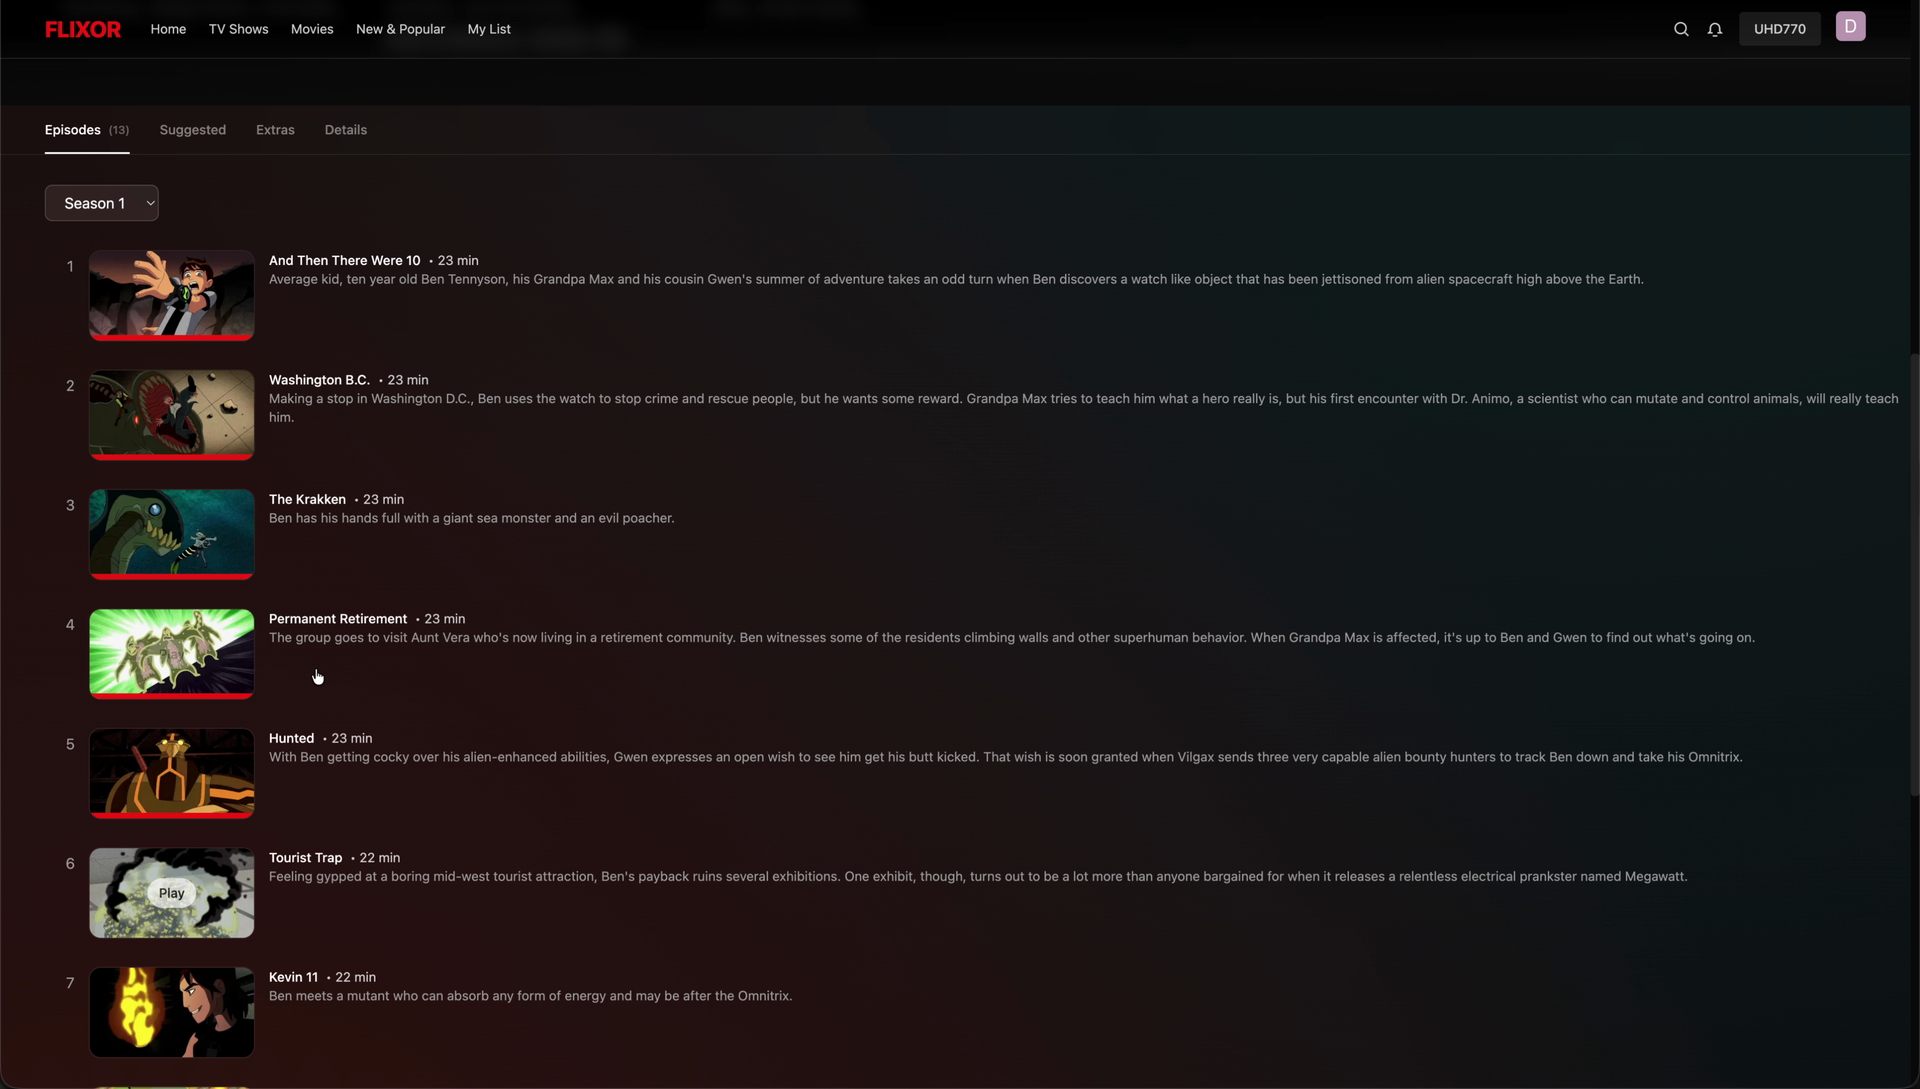Click the UHD770 account button
The width and height of the screenshot is (1920, 1089).
click(x=1780, y=29)
